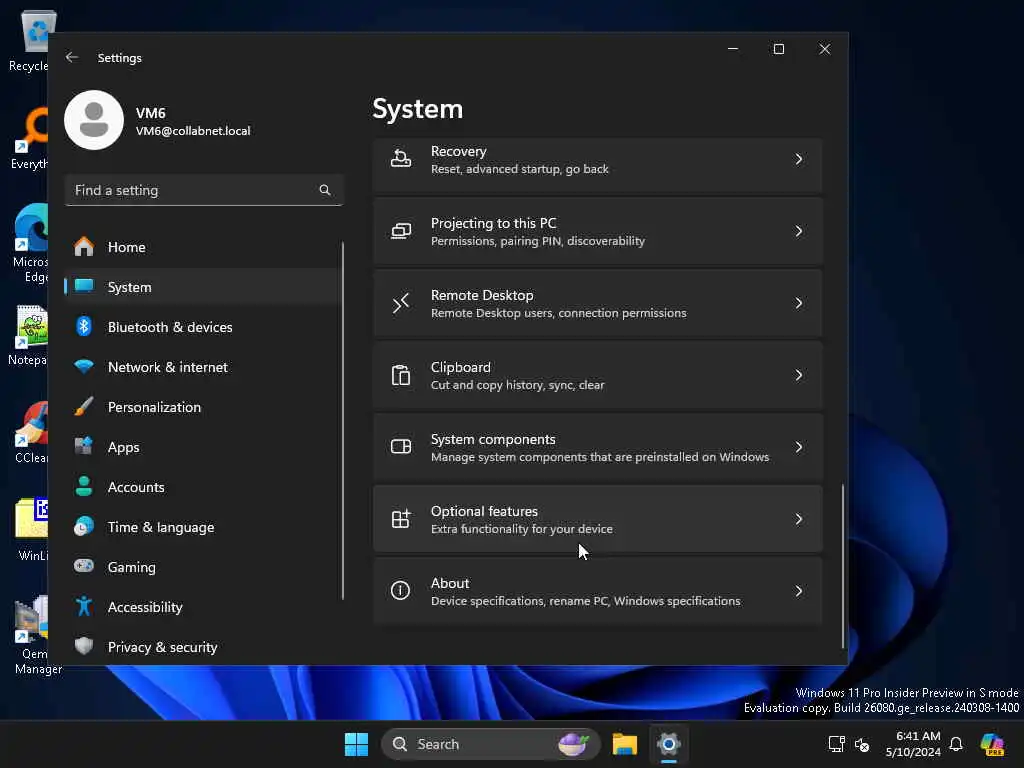Click the Gaming controller icon
1024x768 pixels.
tap(85, 567)
